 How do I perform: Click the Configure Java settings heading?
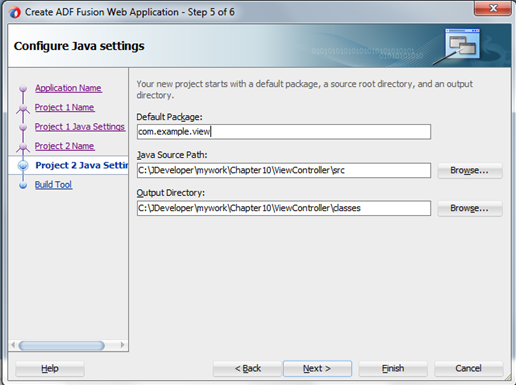pos(79,46)
